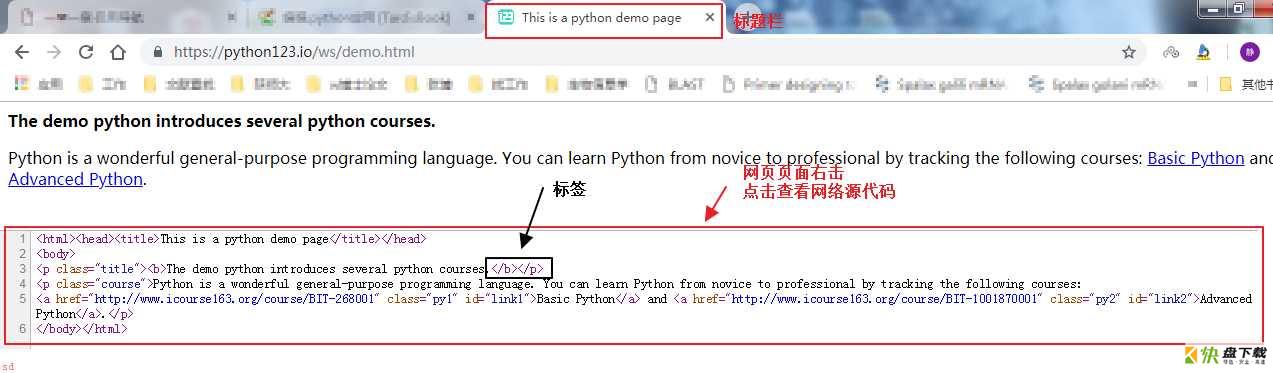Image resolution: width=1273 pixels, height=373 pixels.
Task: Bookmark this page with the star icon
Action: [x=1129, y=52]
